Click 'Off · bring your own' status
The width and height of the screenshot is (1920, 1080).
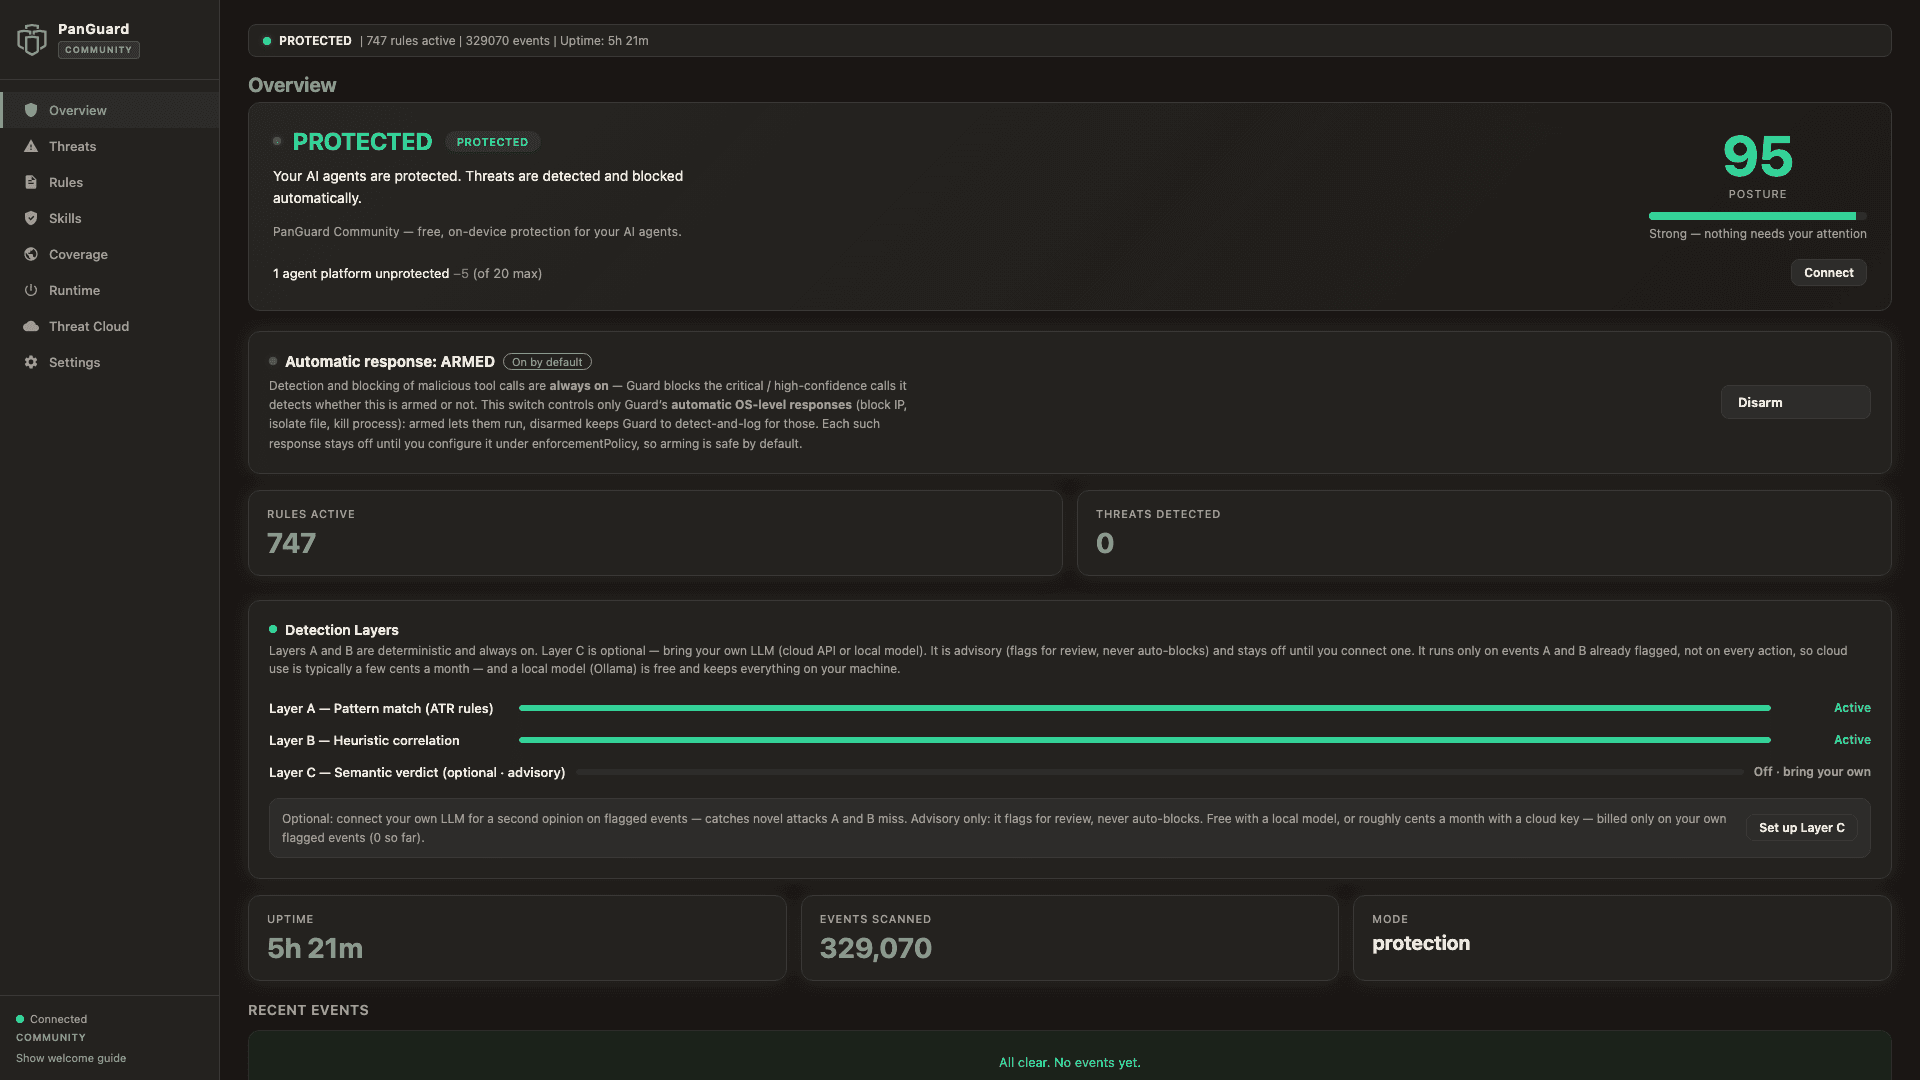[x=1812, y=772]
